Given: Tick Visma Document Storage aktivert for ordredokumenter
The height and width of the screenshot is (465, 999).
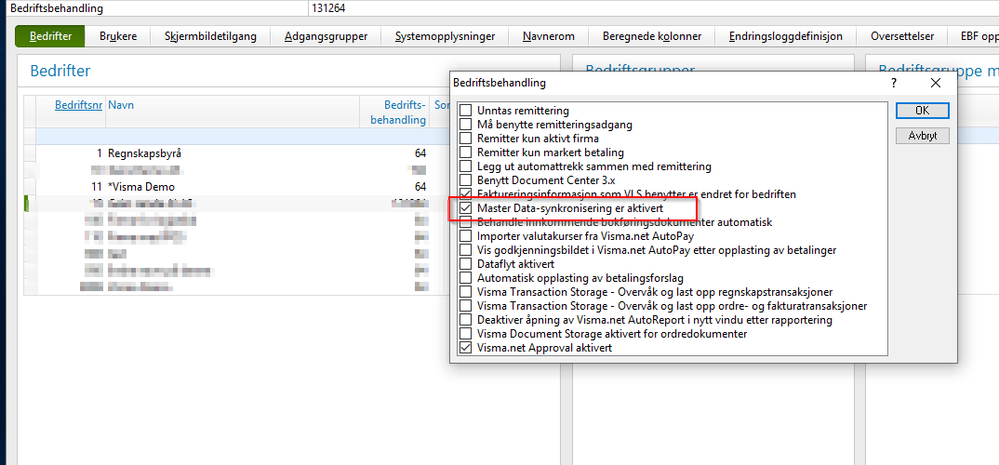Looking at the screenshot, I should [466, 334].
